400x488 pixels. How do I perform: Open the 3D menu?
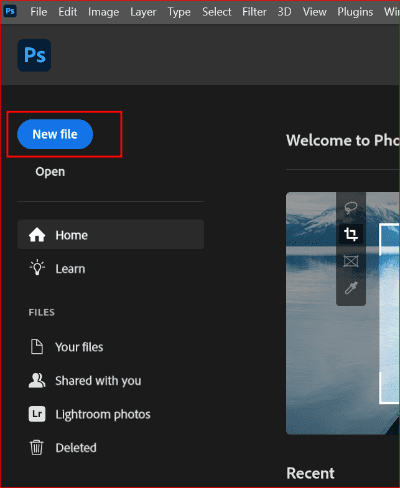[x=284, y=12]
